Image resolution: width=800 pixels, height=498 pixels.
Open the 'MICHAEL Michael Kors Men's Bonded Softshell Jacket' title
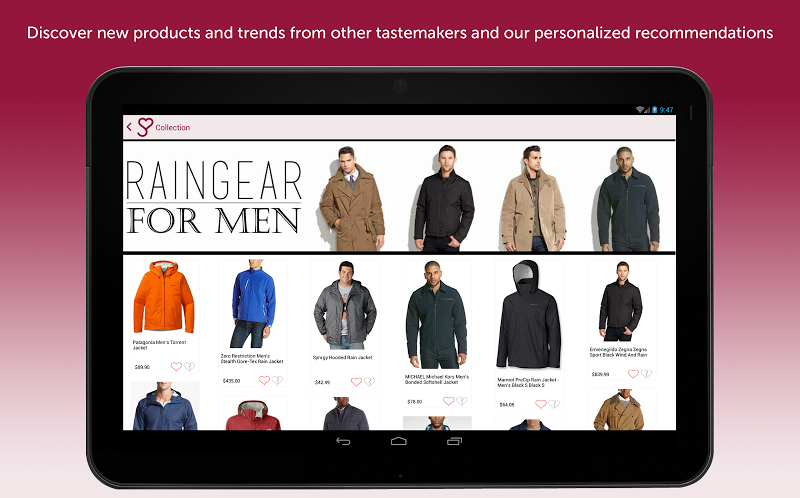(x=437, y=379)
